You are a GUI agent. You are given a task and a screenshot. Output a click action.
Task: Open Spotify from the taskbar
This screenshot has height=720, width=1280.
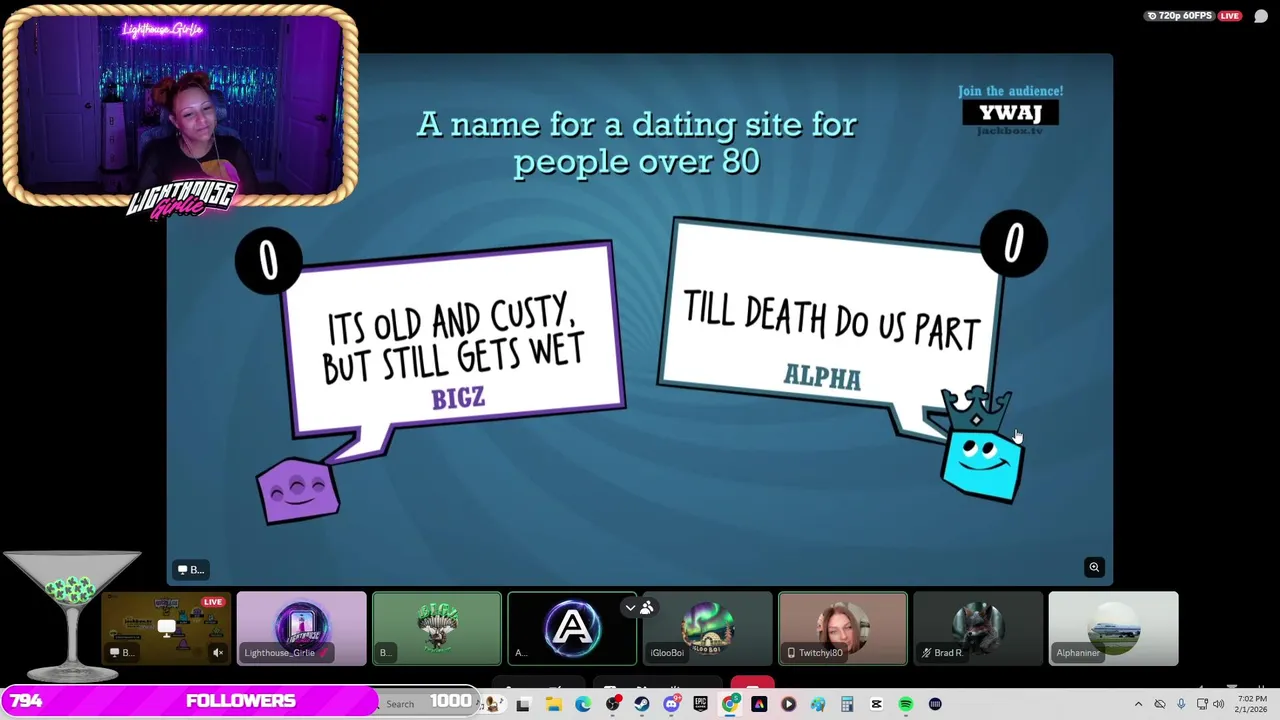tap(905, 704)
